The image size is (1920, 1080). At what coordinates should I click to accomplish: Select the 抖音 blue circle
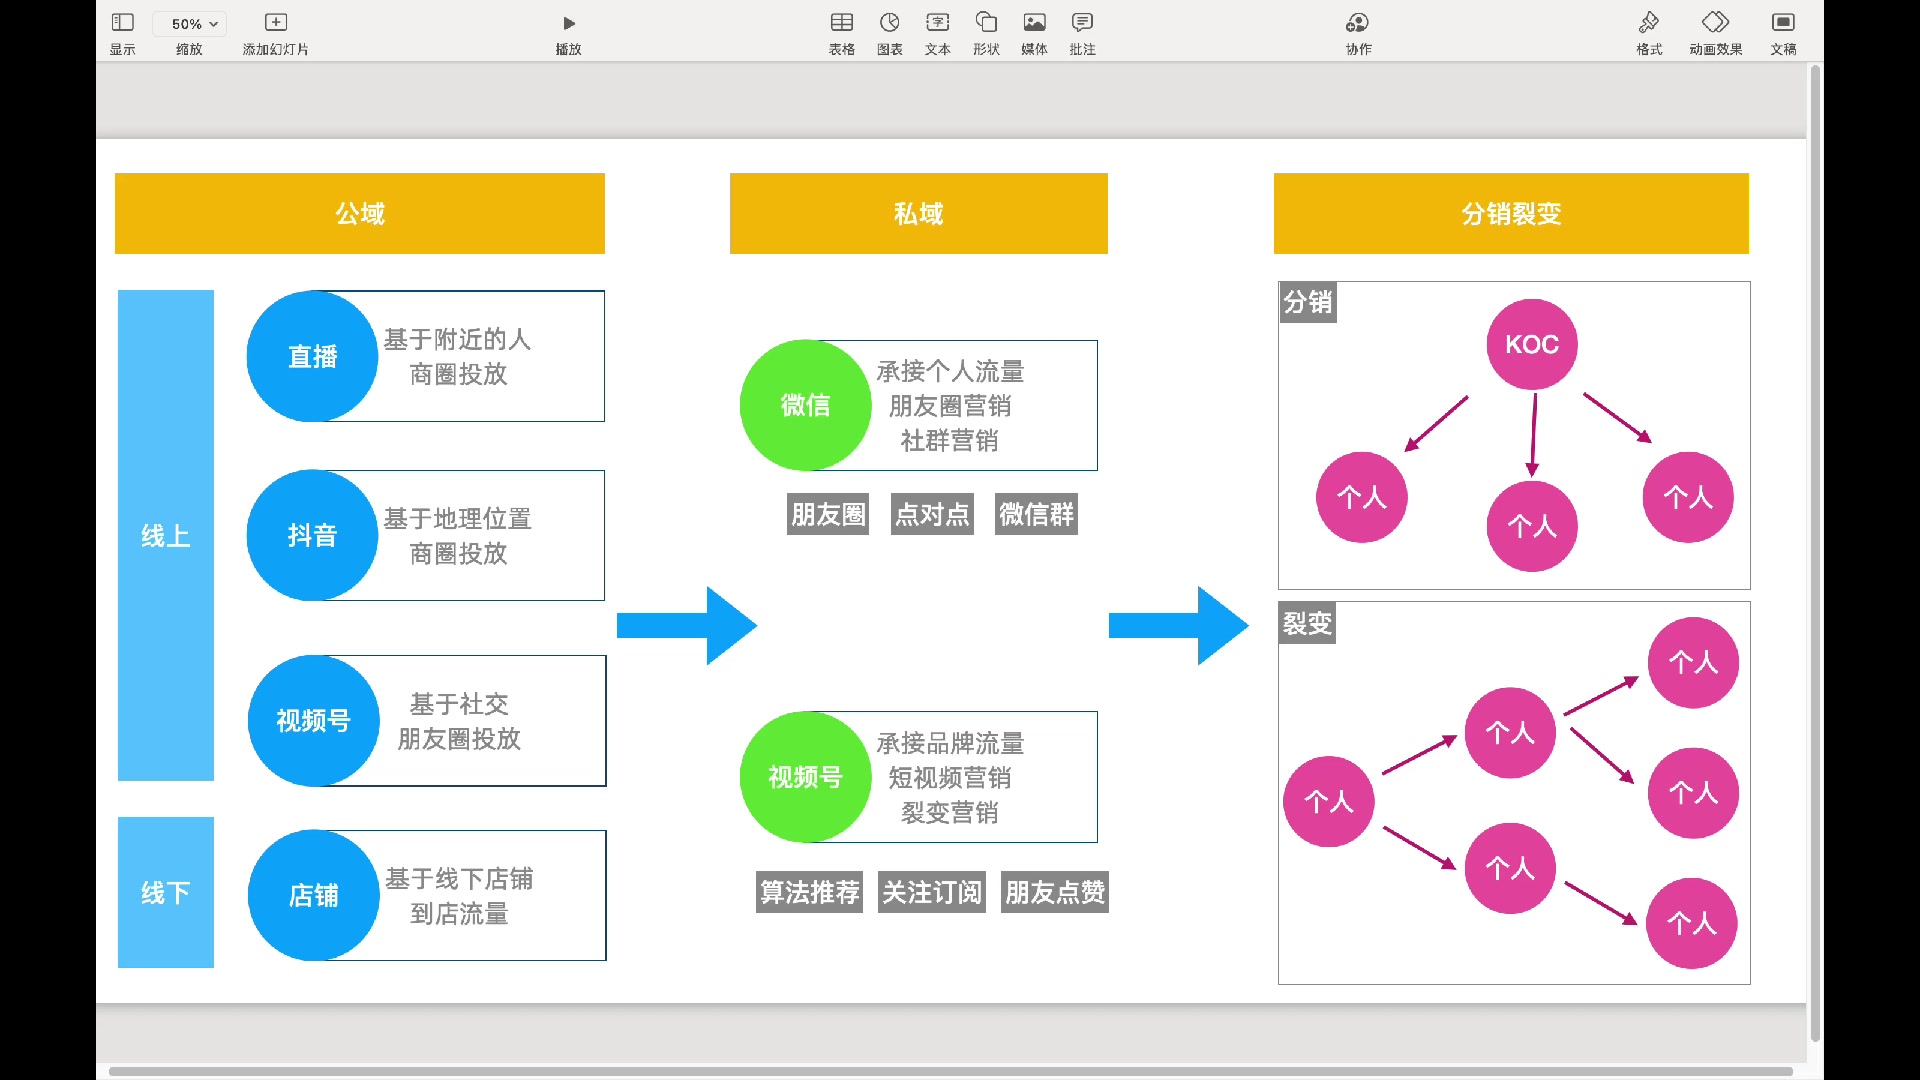tap(312, 535)
